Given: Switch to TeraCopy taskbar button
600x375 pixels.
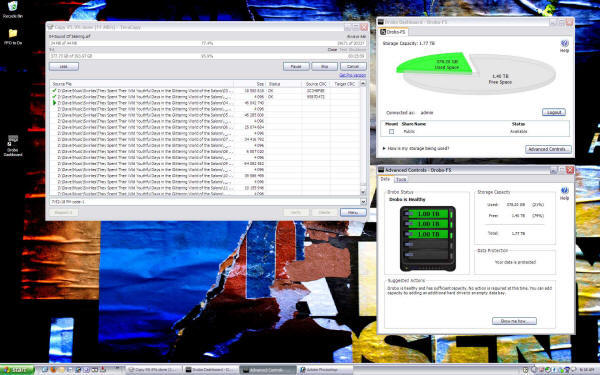Looking at the screenshot, I should click(x=153, y=370).
